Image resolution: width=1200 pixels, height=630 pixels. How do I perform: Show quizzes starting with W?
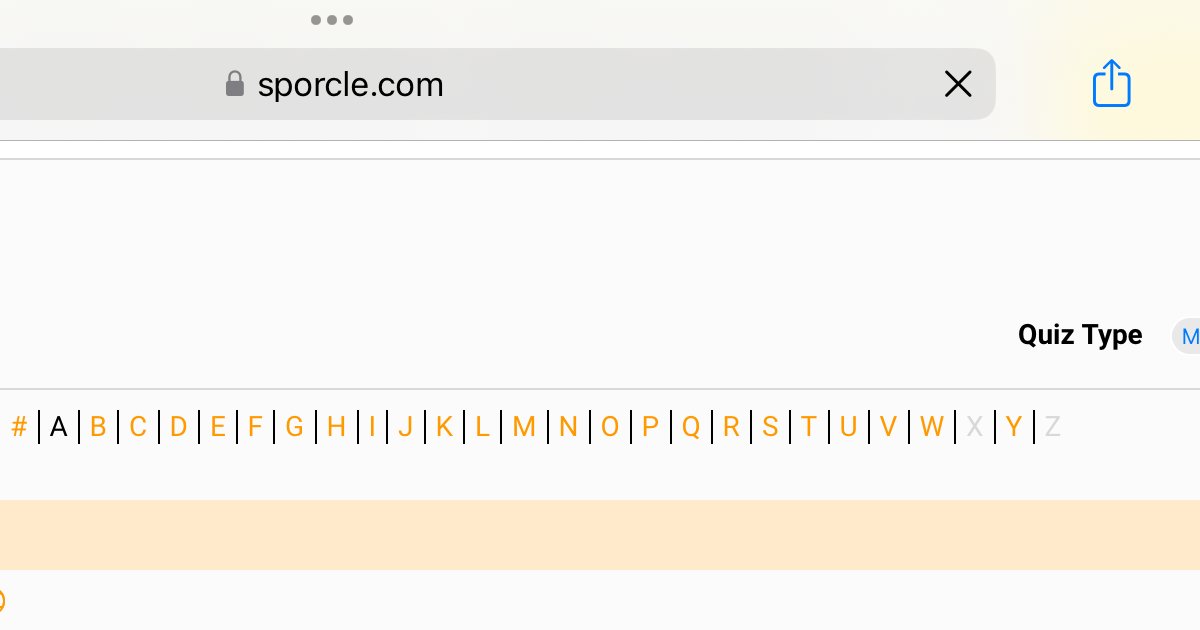[932, 427]
